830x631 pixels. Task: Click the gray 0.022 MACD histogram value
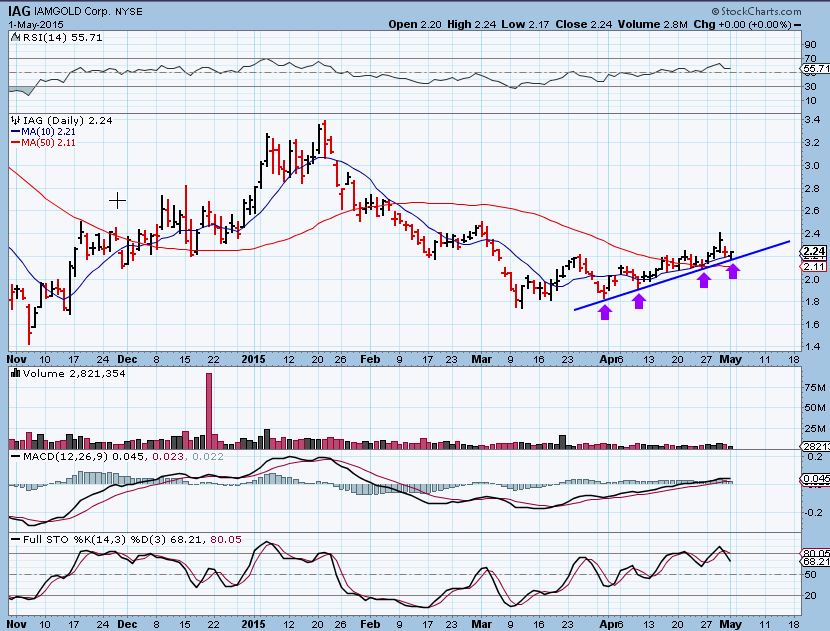[208, 456]
